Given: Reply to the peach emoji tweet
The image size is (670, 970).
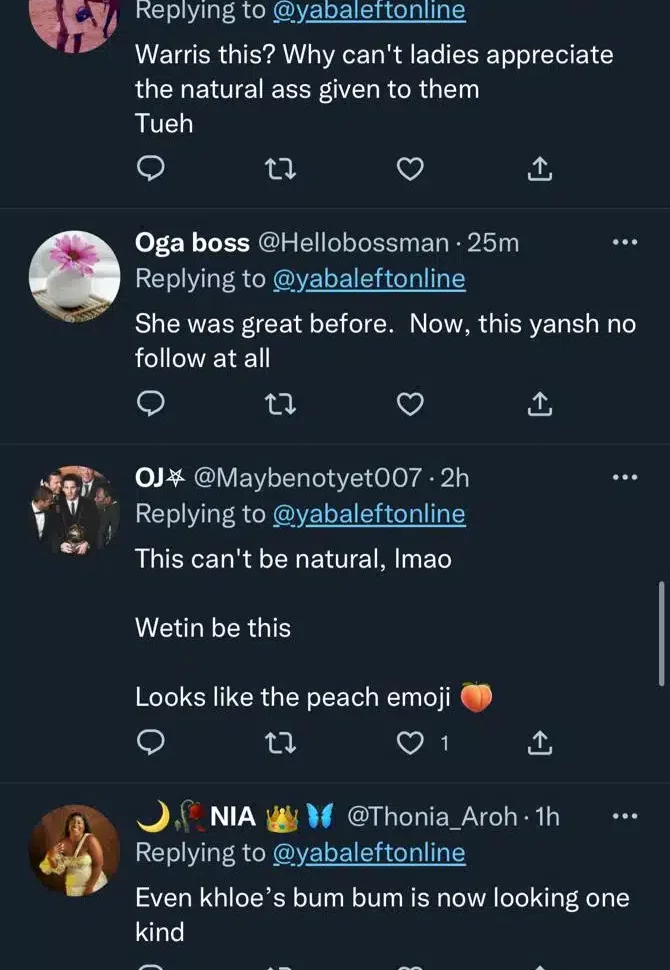Looking at the screenshot, I should pyautogui.click(x=150, y=743).
